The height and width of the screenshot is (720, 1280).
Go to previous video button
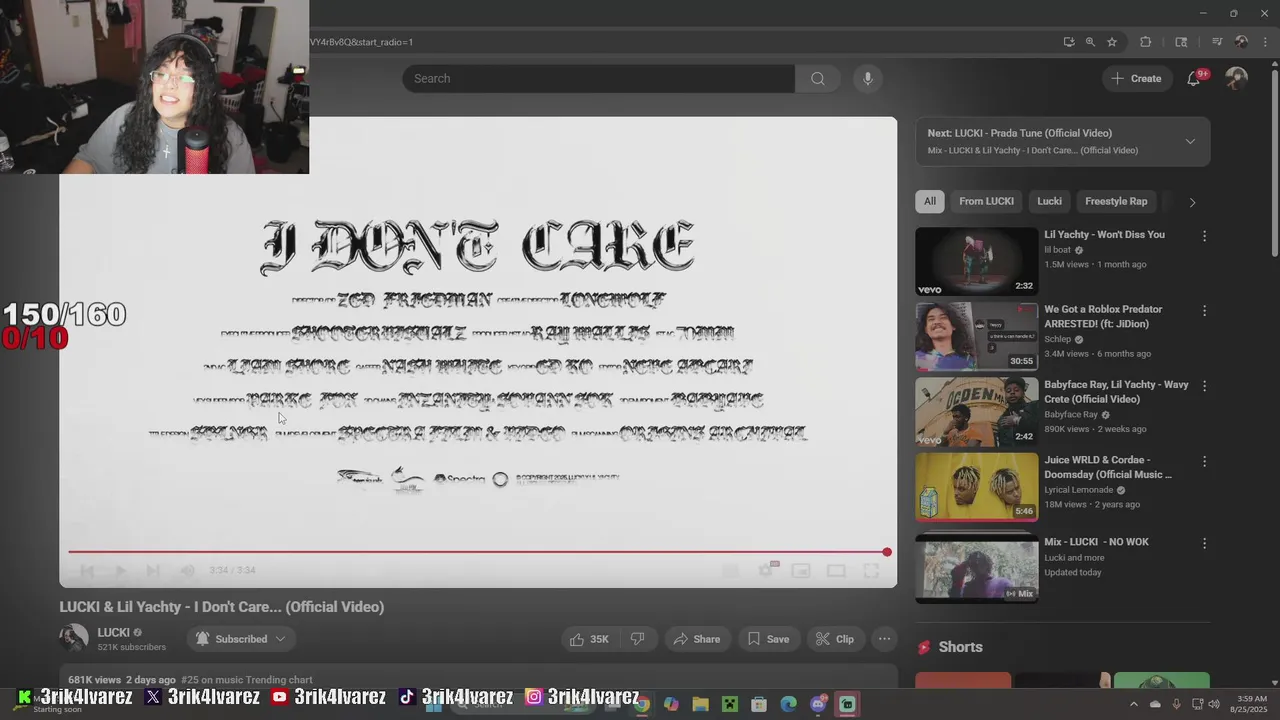tap(87, 570)
